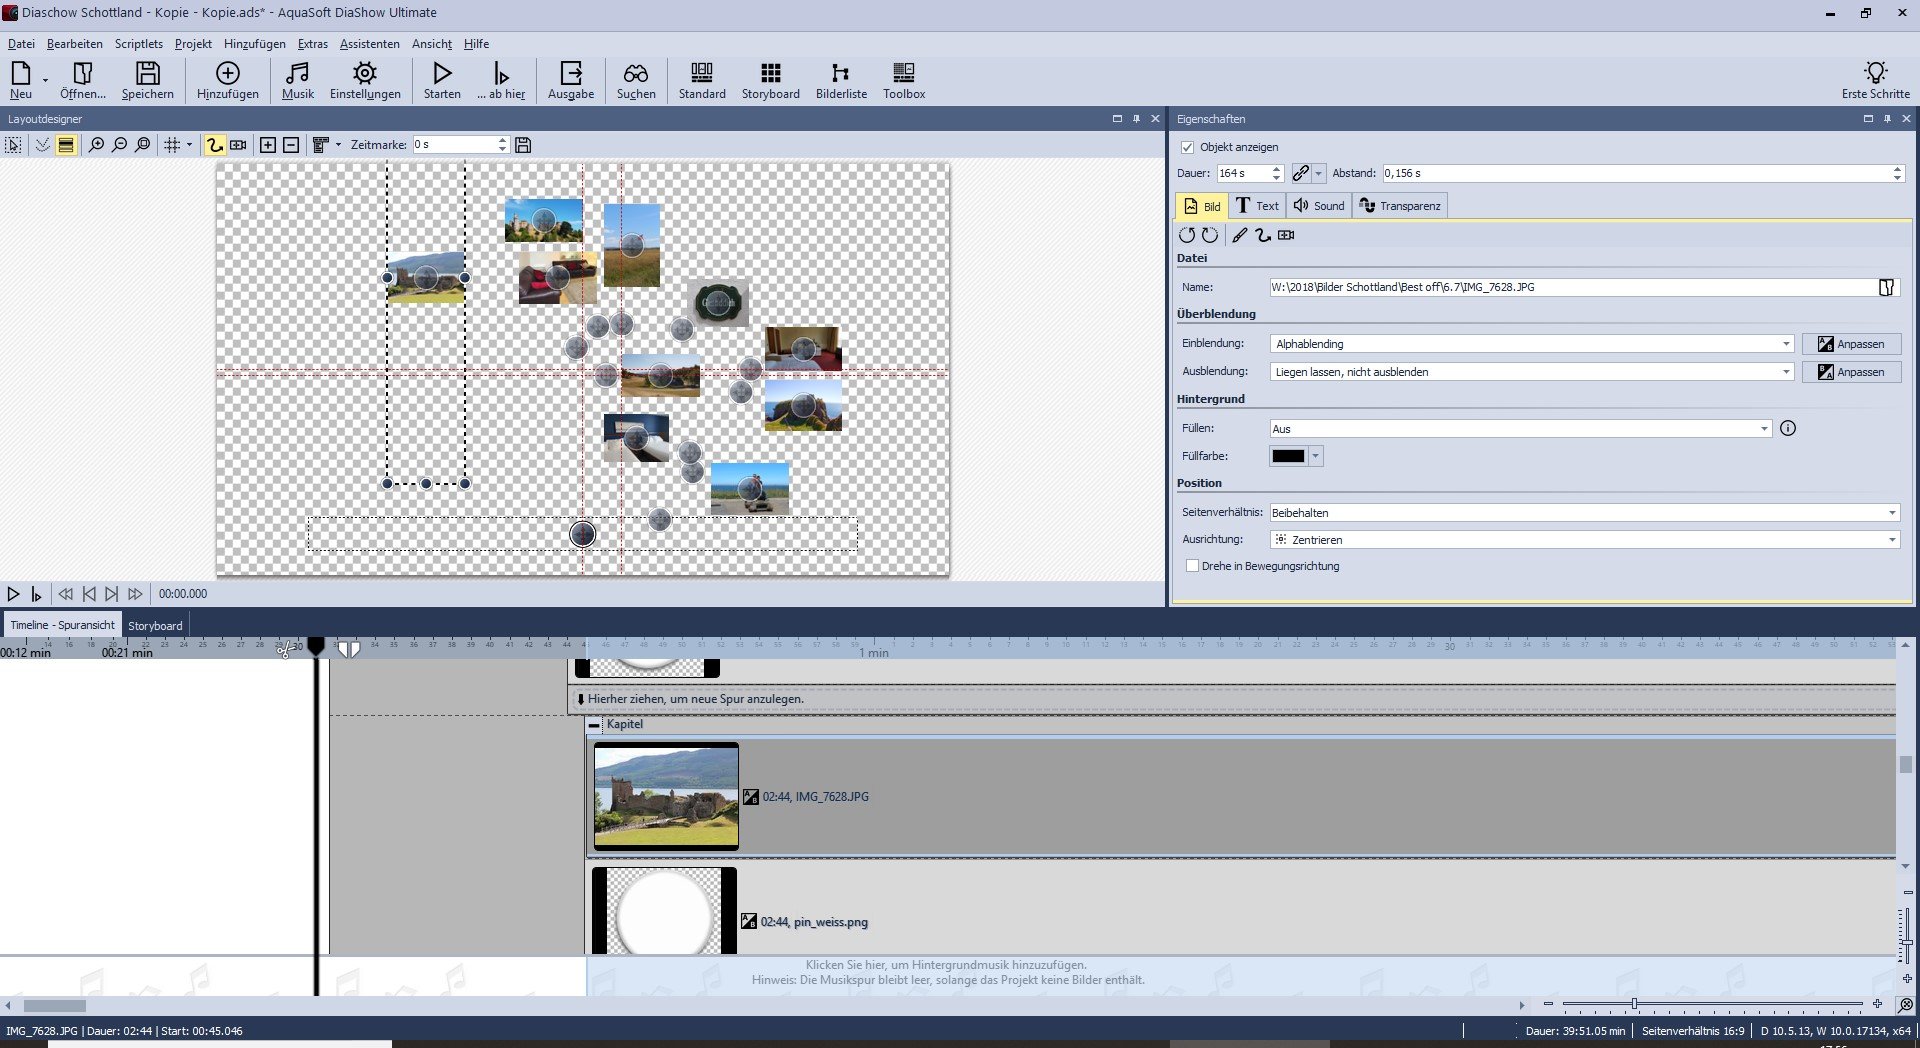Collapse the Kapitel track group
The image size is (1920, 1048).
(x=595, y=725)
